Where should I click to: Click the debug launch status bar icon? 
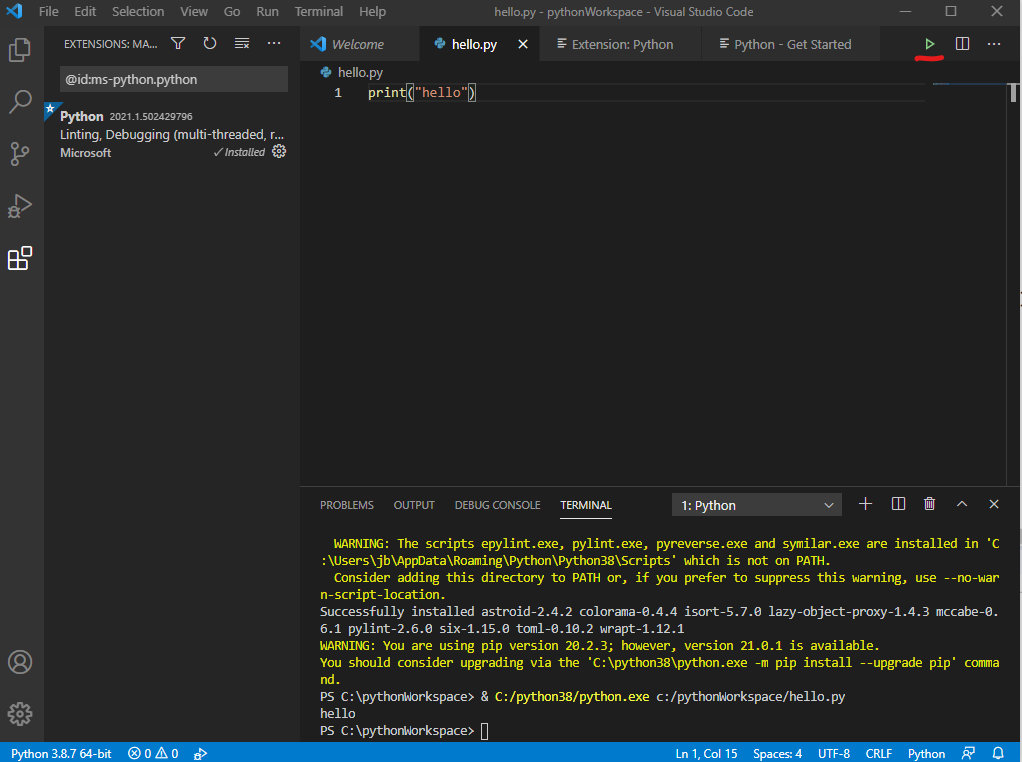click(200, 754)
